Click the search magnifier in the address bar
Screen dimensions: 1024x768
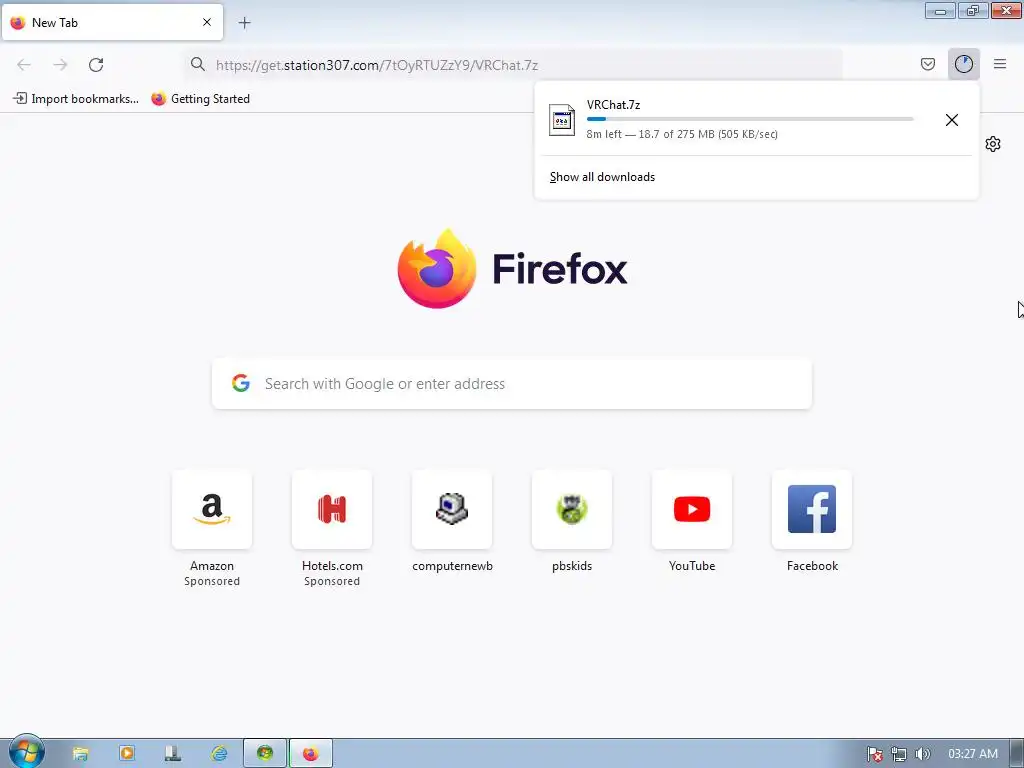click(x=198, y=64)
